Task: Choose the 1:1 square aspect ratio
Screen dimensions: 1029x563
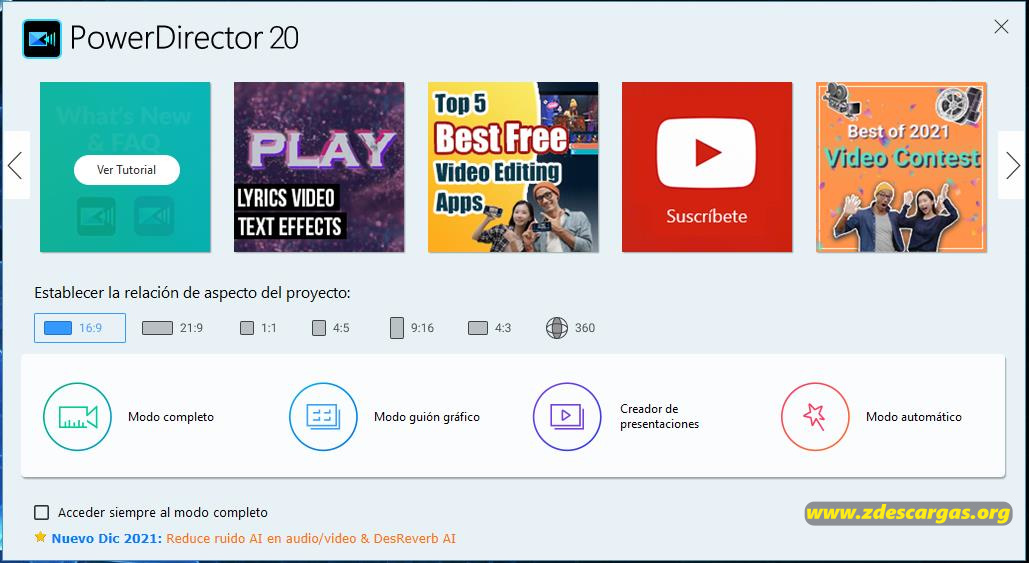Action: pos(258,328)
